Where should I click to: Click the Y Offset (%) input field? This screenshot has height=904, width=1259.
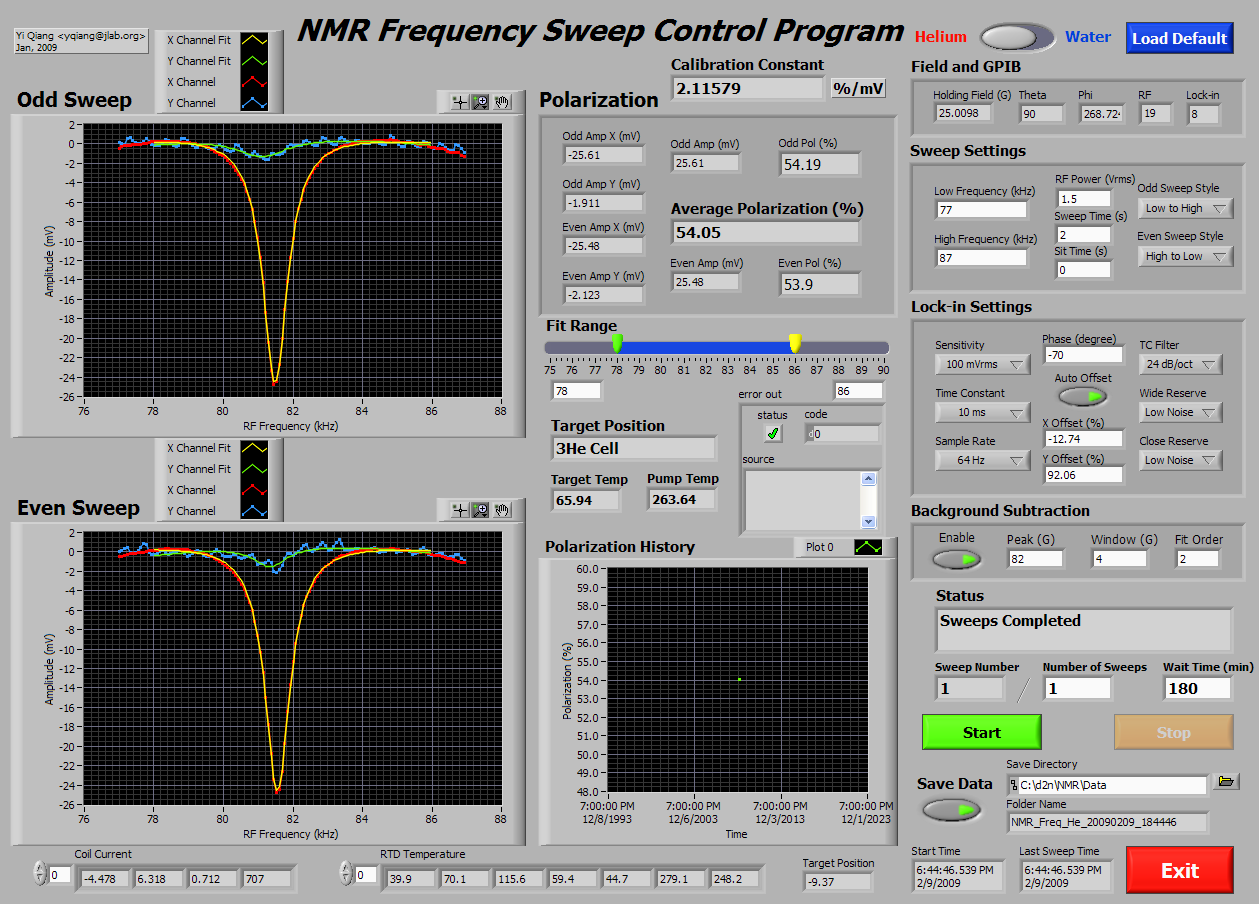tap(1083, 474)
